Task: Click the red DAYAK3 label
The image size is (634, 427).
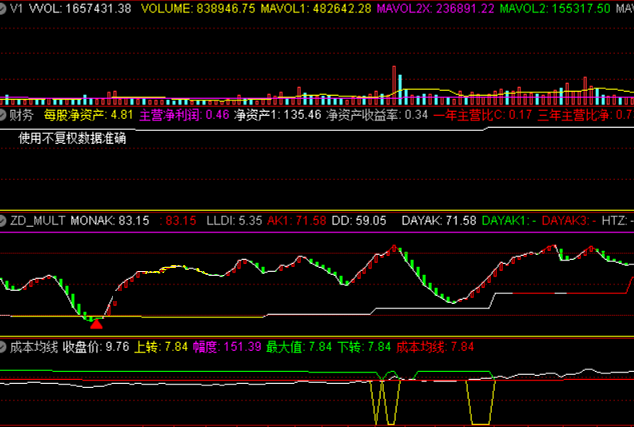Action: (569, 220)
